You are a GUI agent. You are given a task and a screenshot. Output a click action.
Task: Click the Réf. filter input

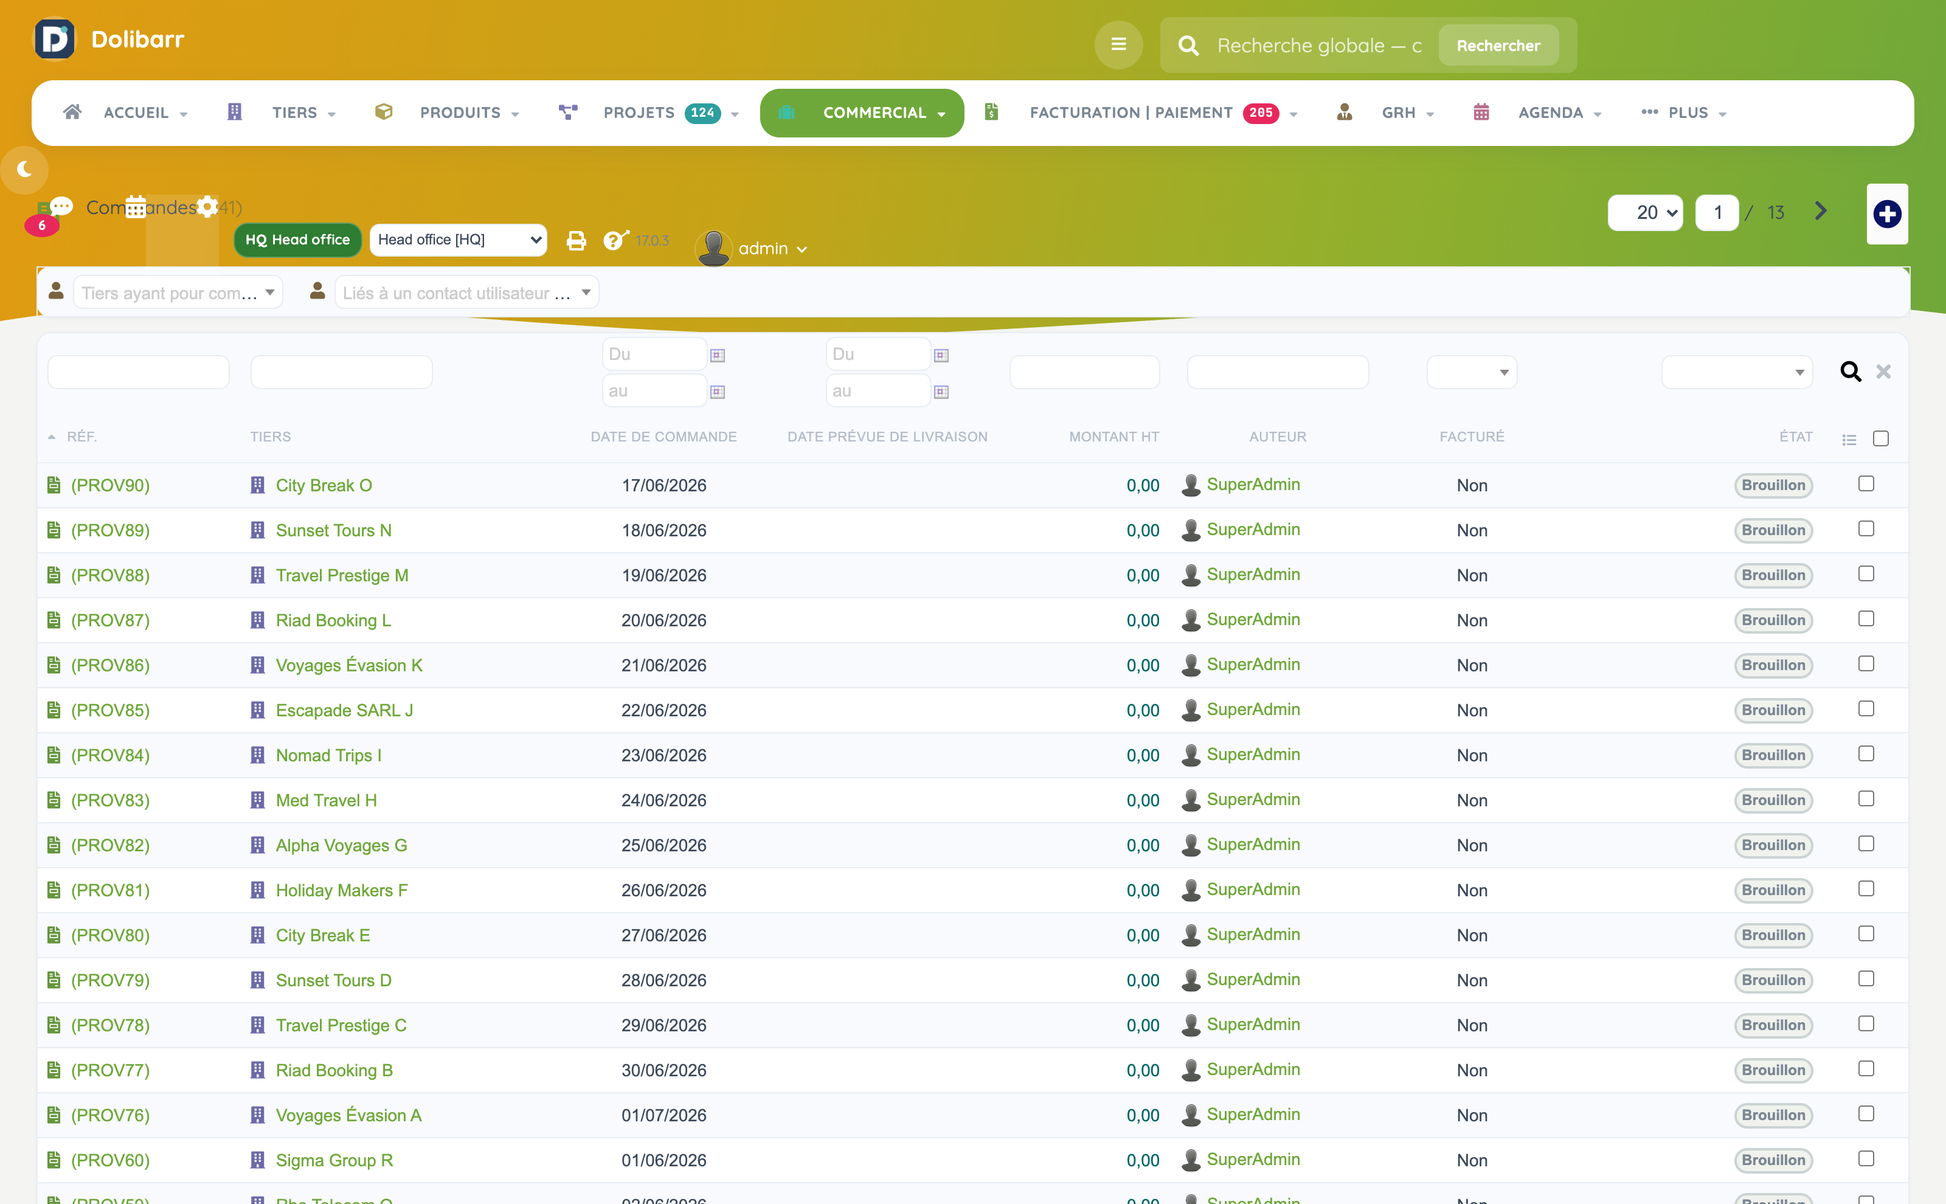[138, 372]
